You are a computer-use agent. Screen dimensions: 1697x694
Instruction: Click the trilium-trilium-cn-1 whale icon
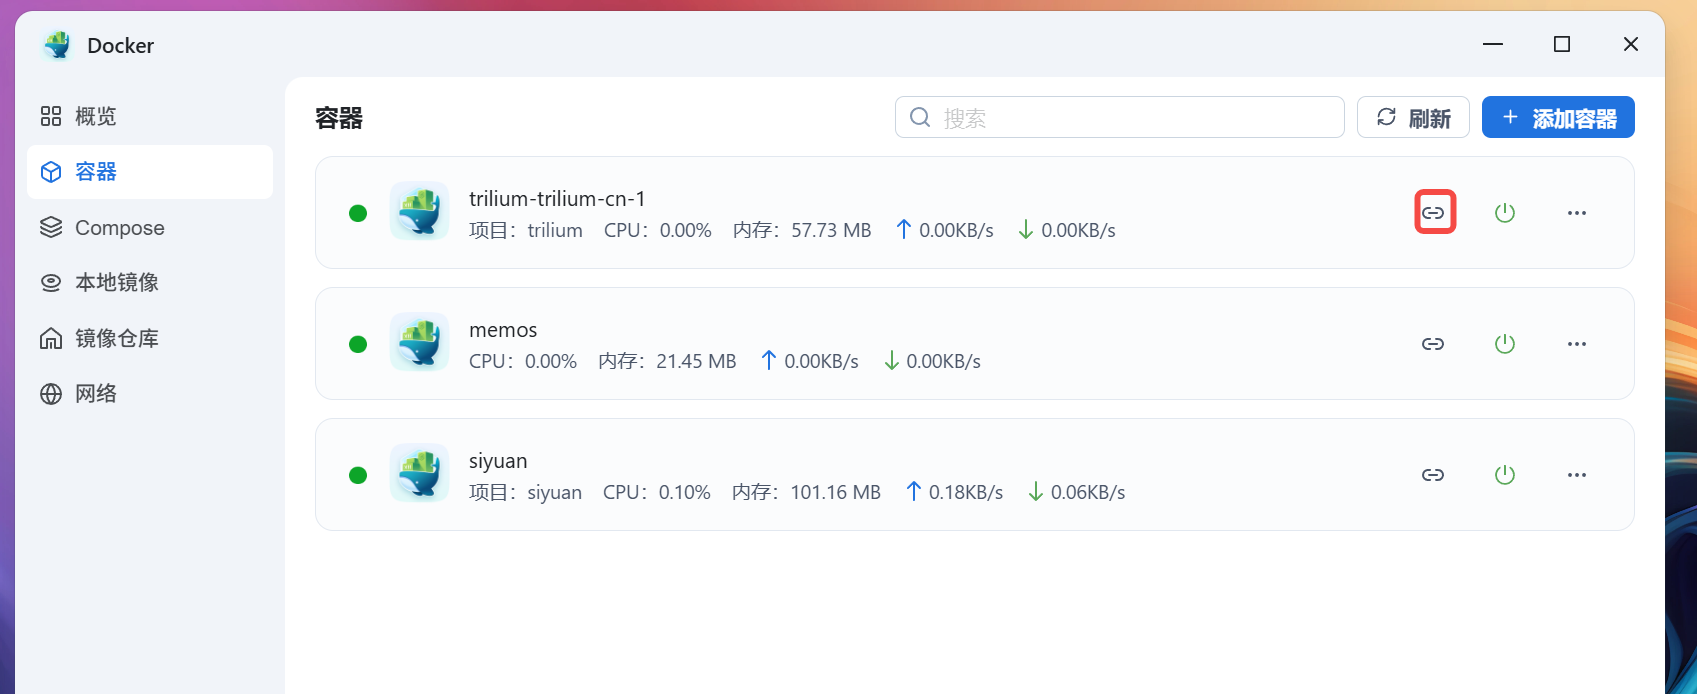(x=419, y=211)
